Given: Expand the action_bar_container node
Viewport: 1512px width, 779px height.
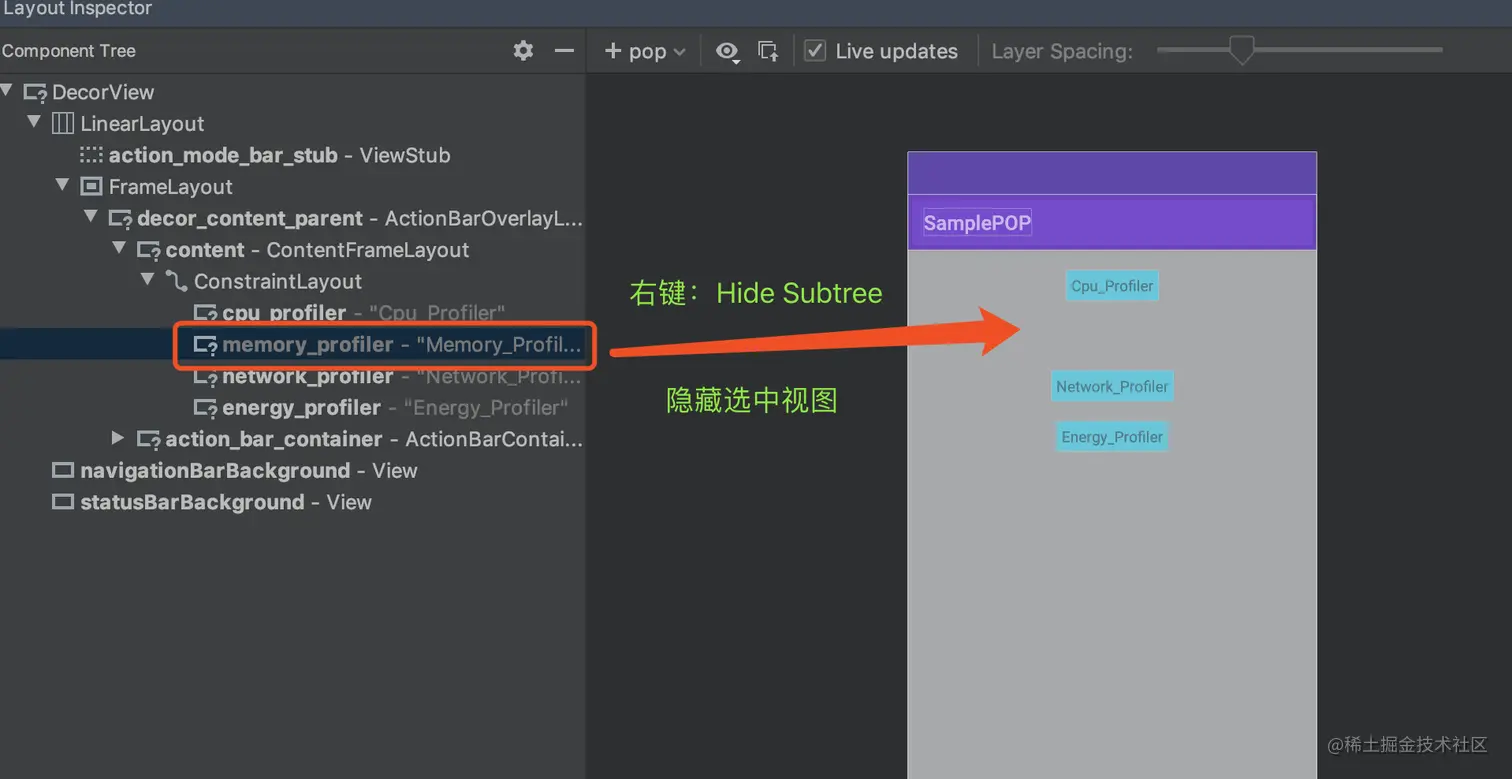Looking at the screenshot, I should click(x=118, y=438).
